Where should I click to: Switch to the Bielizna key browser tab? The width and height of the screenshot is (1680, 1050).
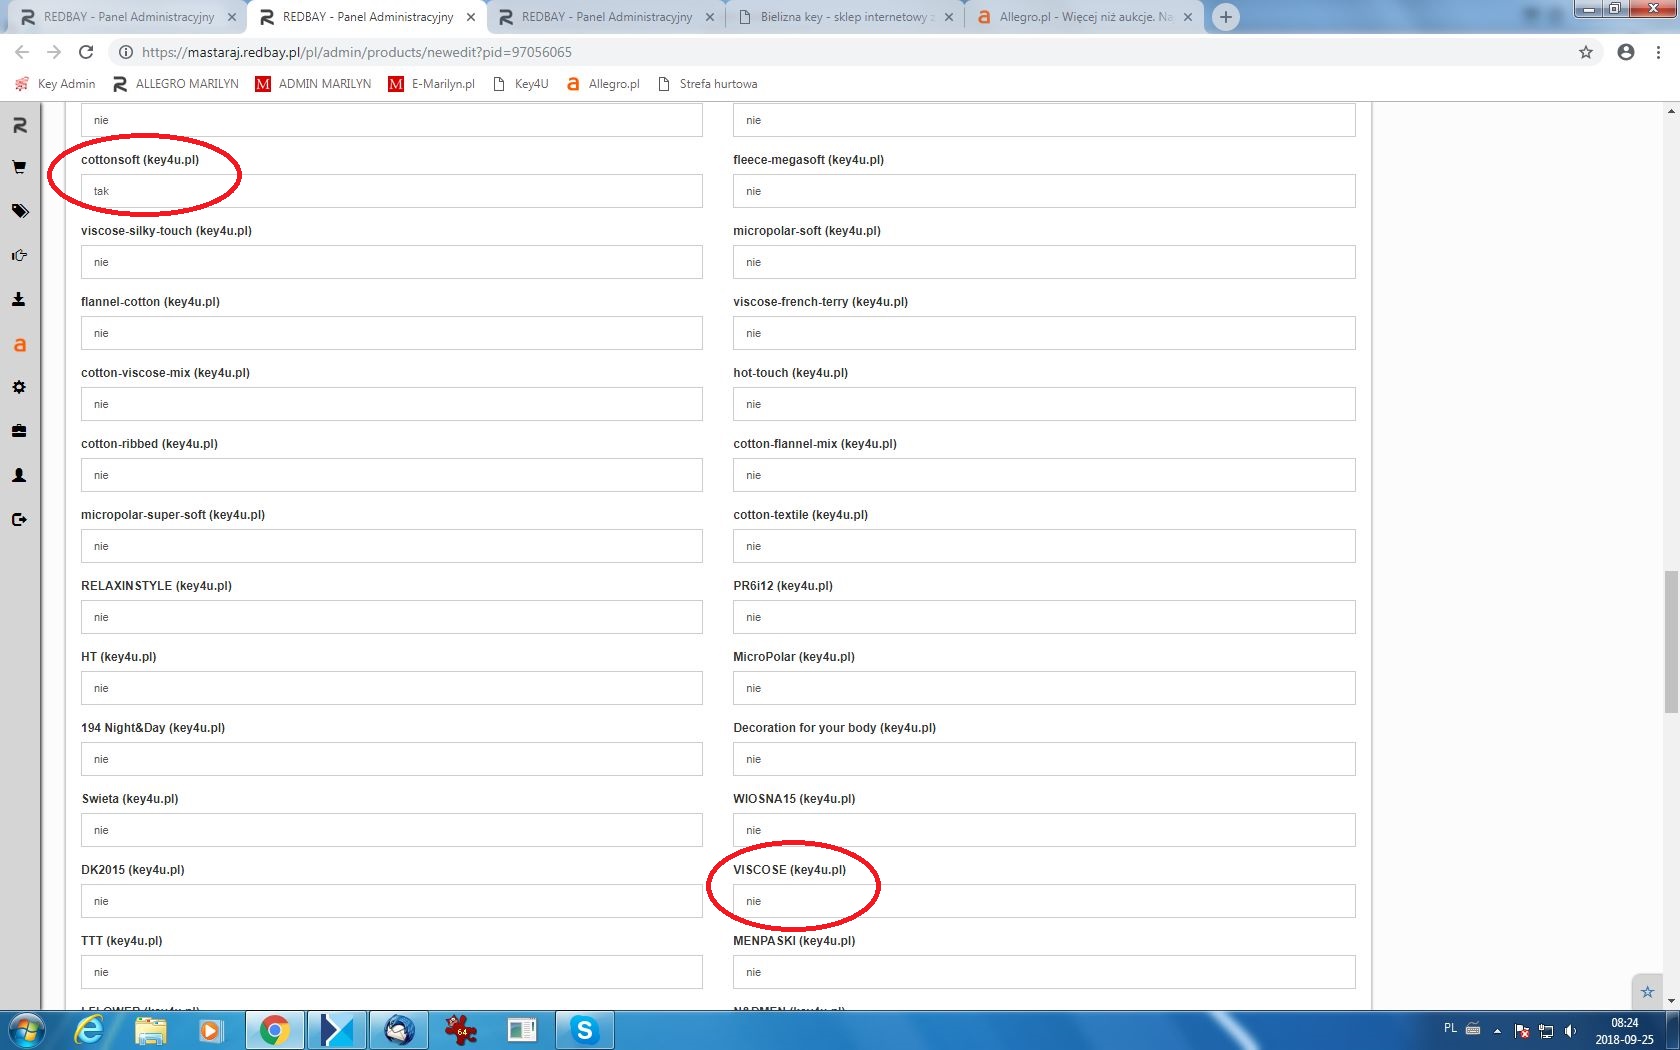845,17
